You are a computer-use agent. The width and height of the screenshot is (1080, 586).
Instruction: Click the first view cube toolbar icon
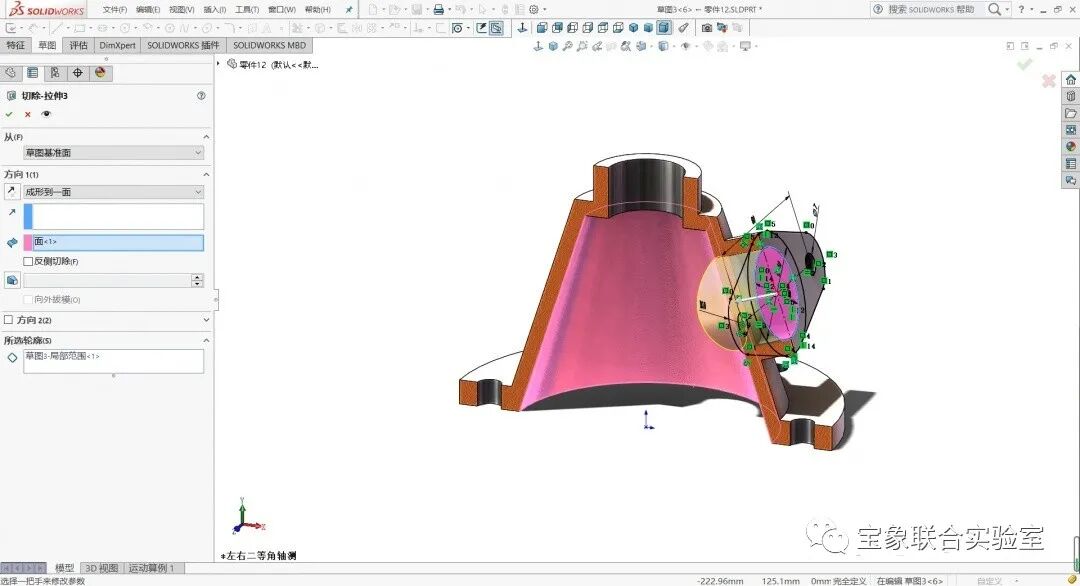(542, 28)
